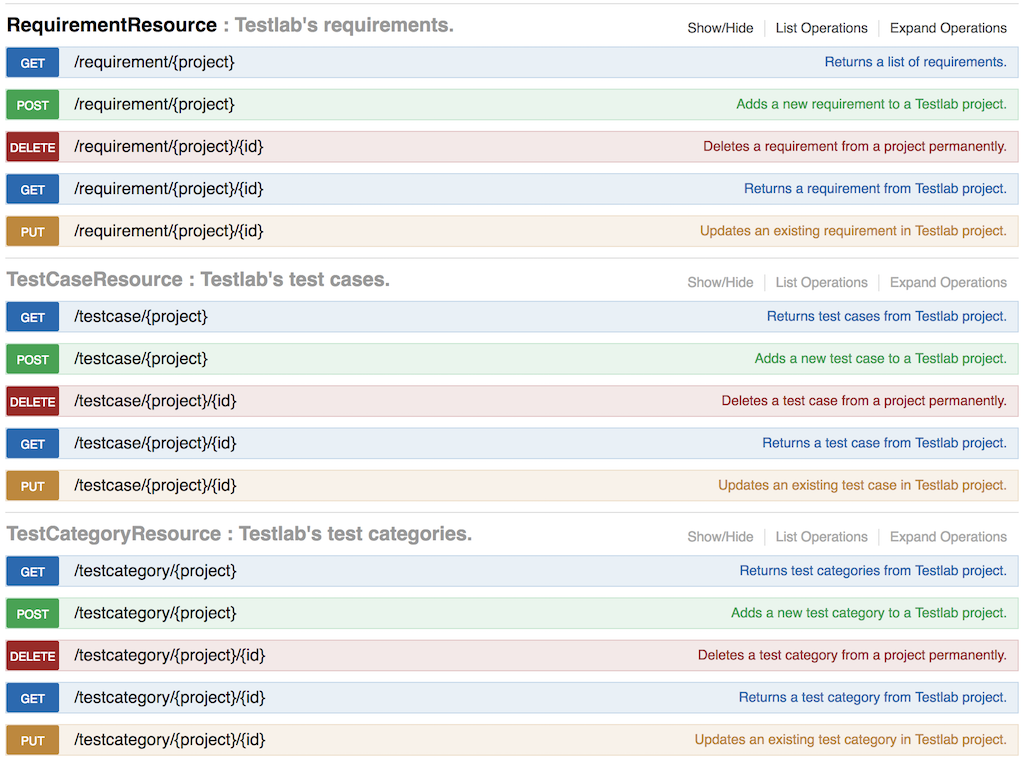
Task: Click 'Updates an existing test category in Testlab project.'
Action: [x=850, y=739]
